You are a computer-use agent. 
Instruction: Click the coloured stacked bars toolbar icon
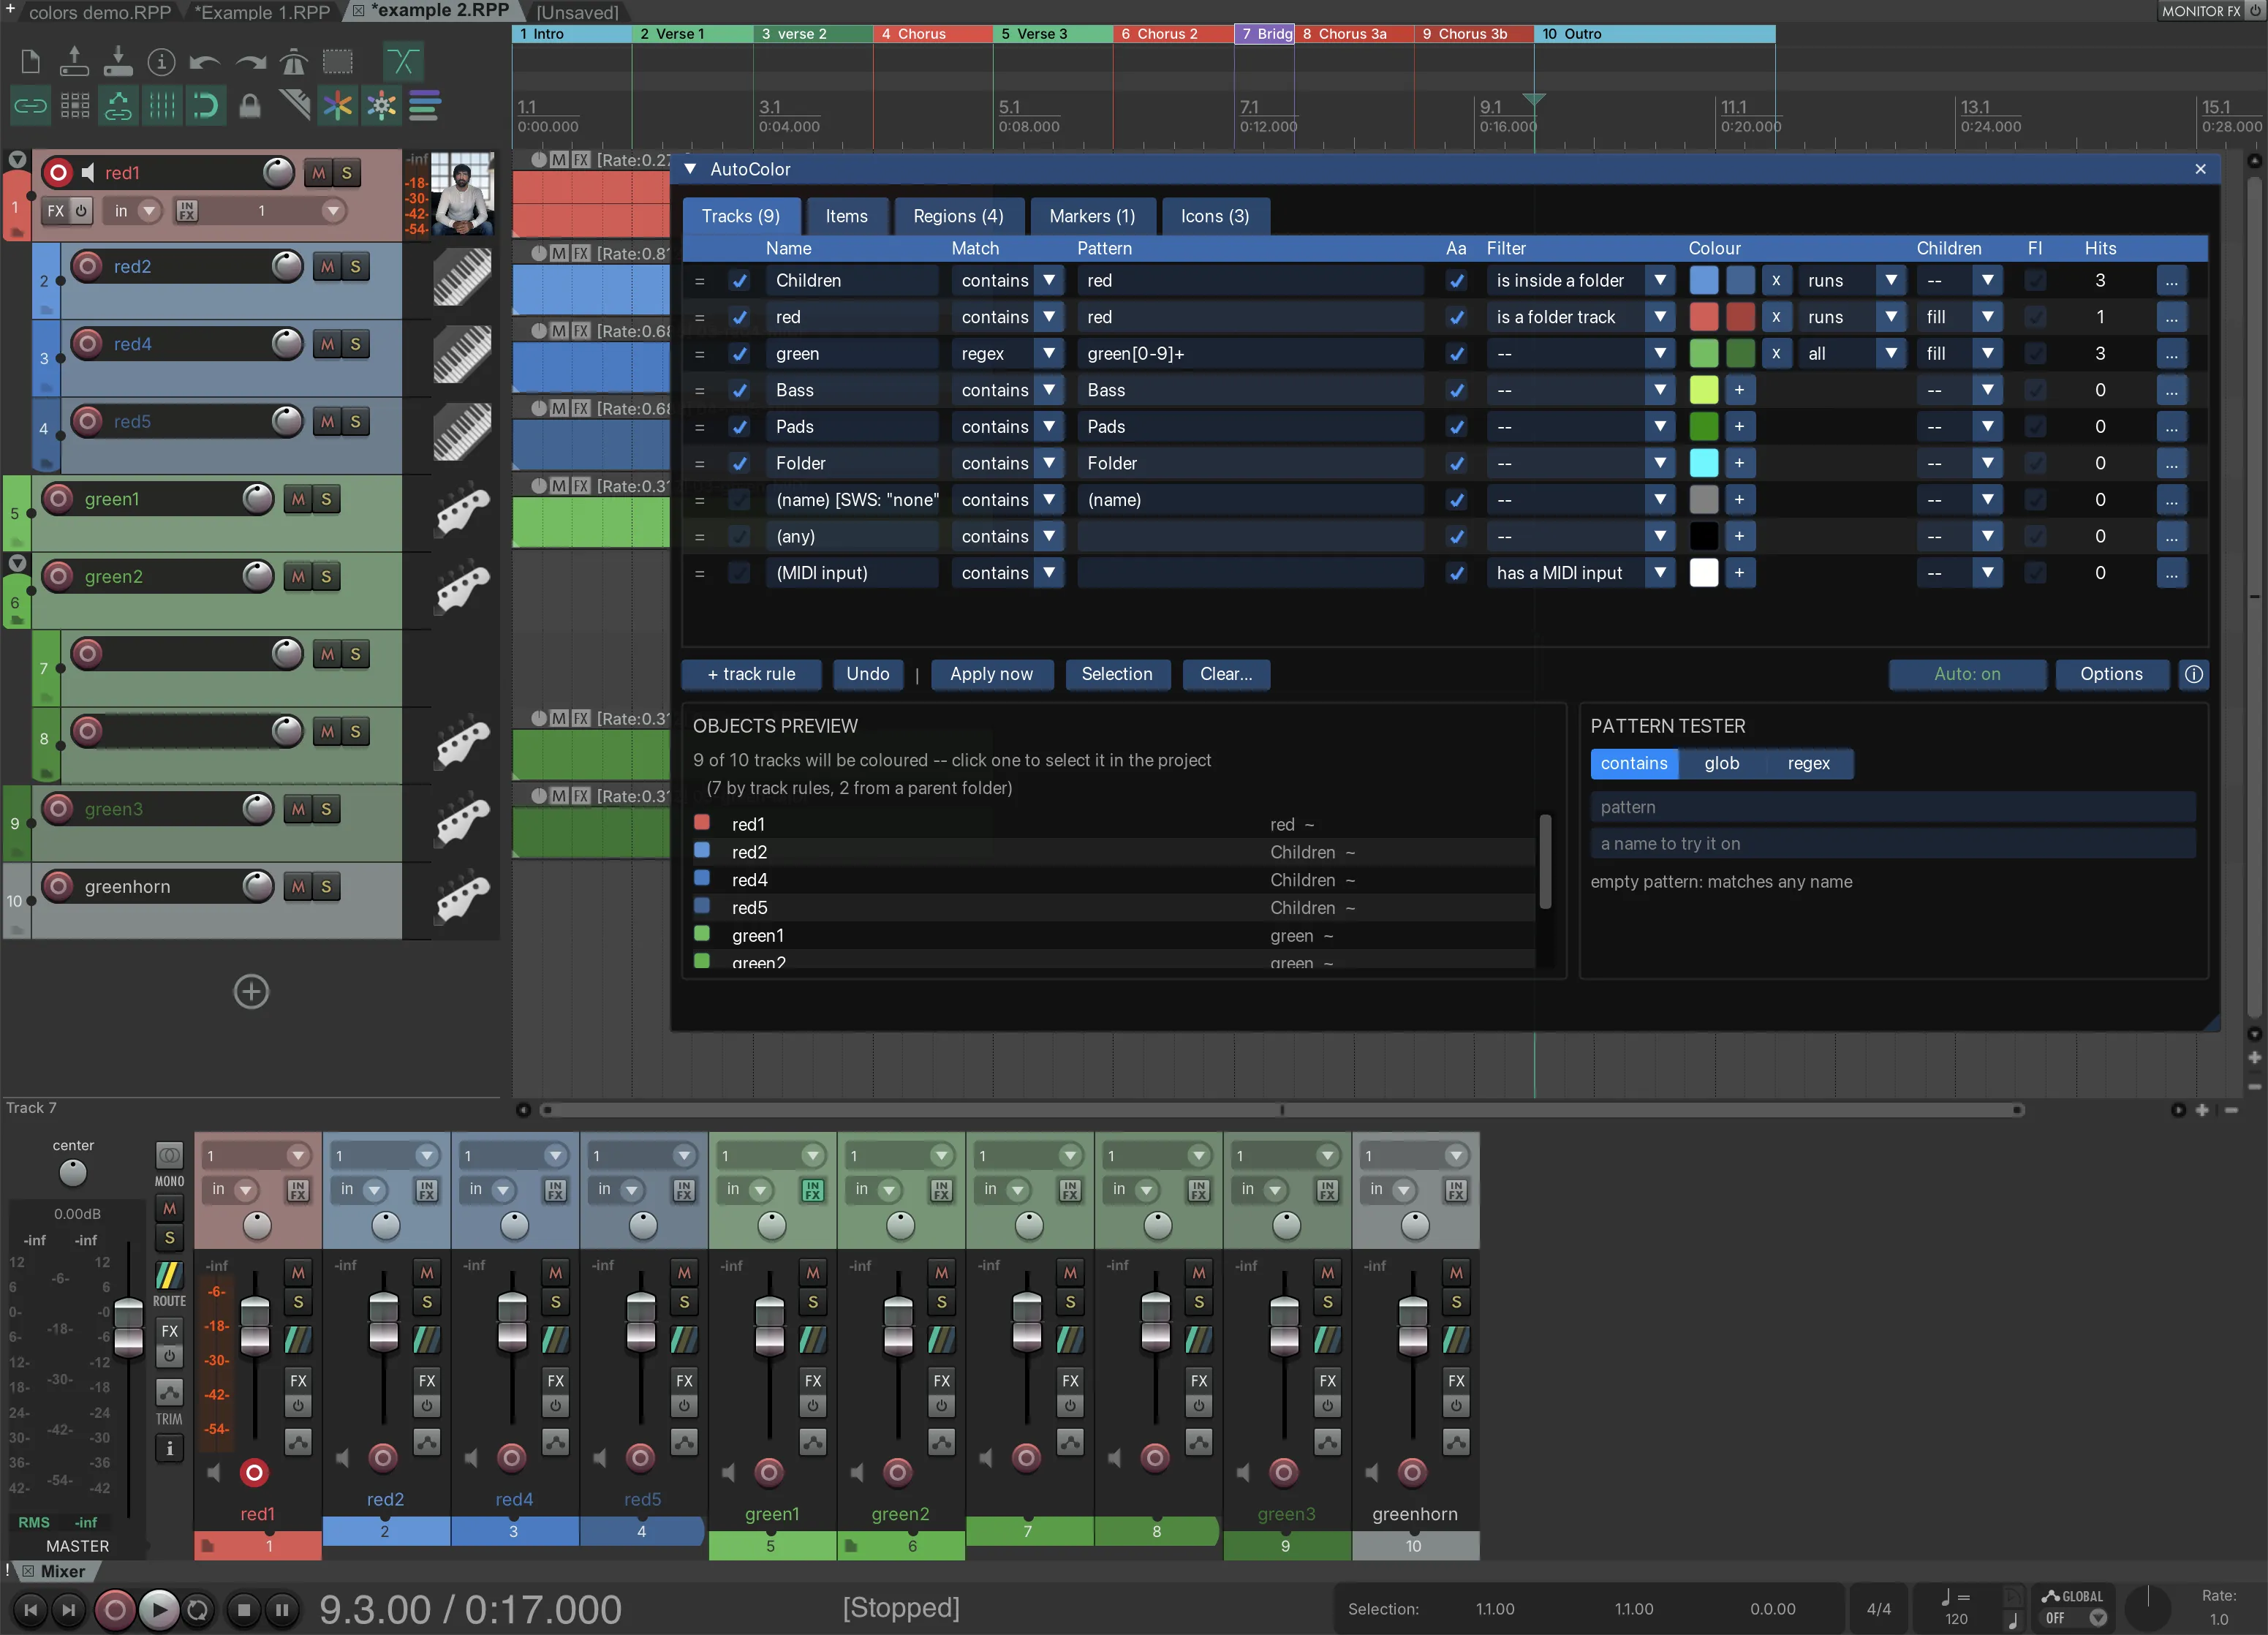[x=425, y=105]
